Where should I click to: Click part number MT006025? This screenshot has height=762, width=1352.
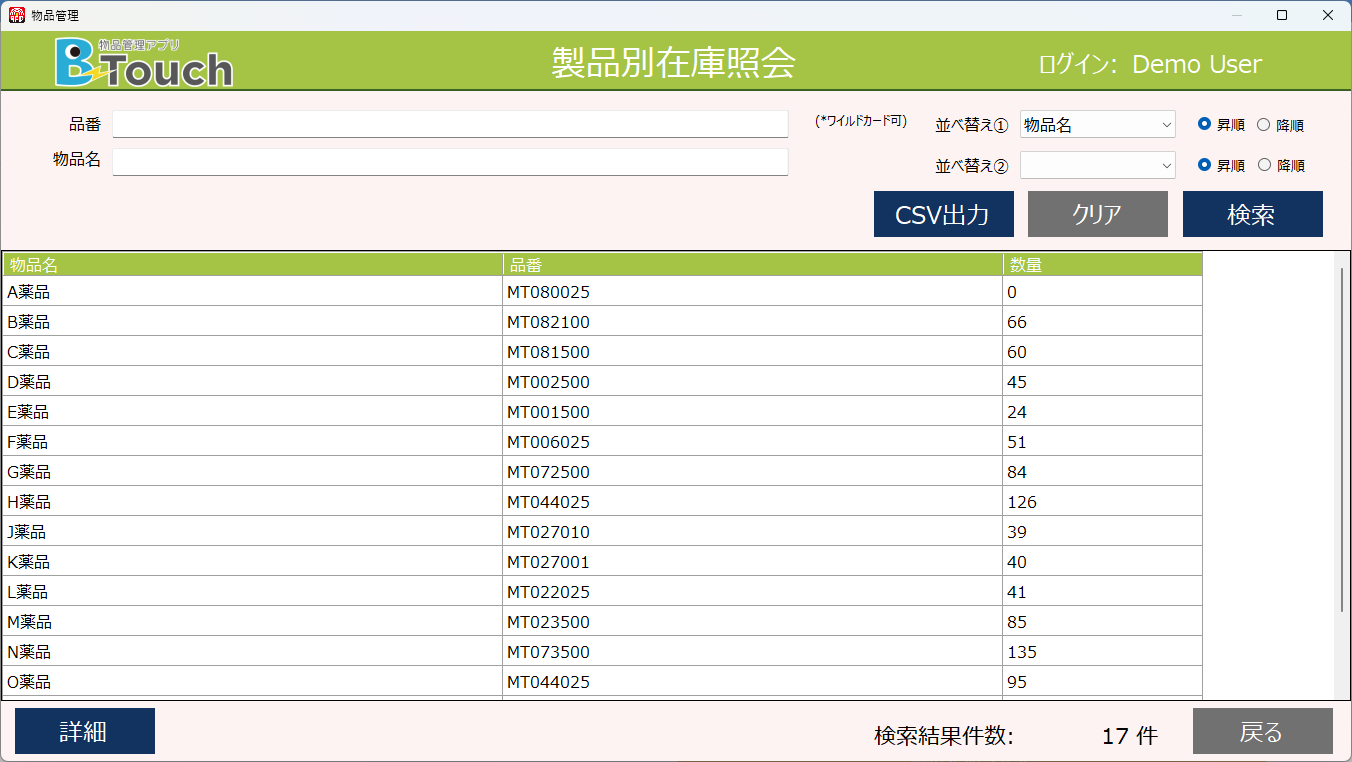point(548,442)
